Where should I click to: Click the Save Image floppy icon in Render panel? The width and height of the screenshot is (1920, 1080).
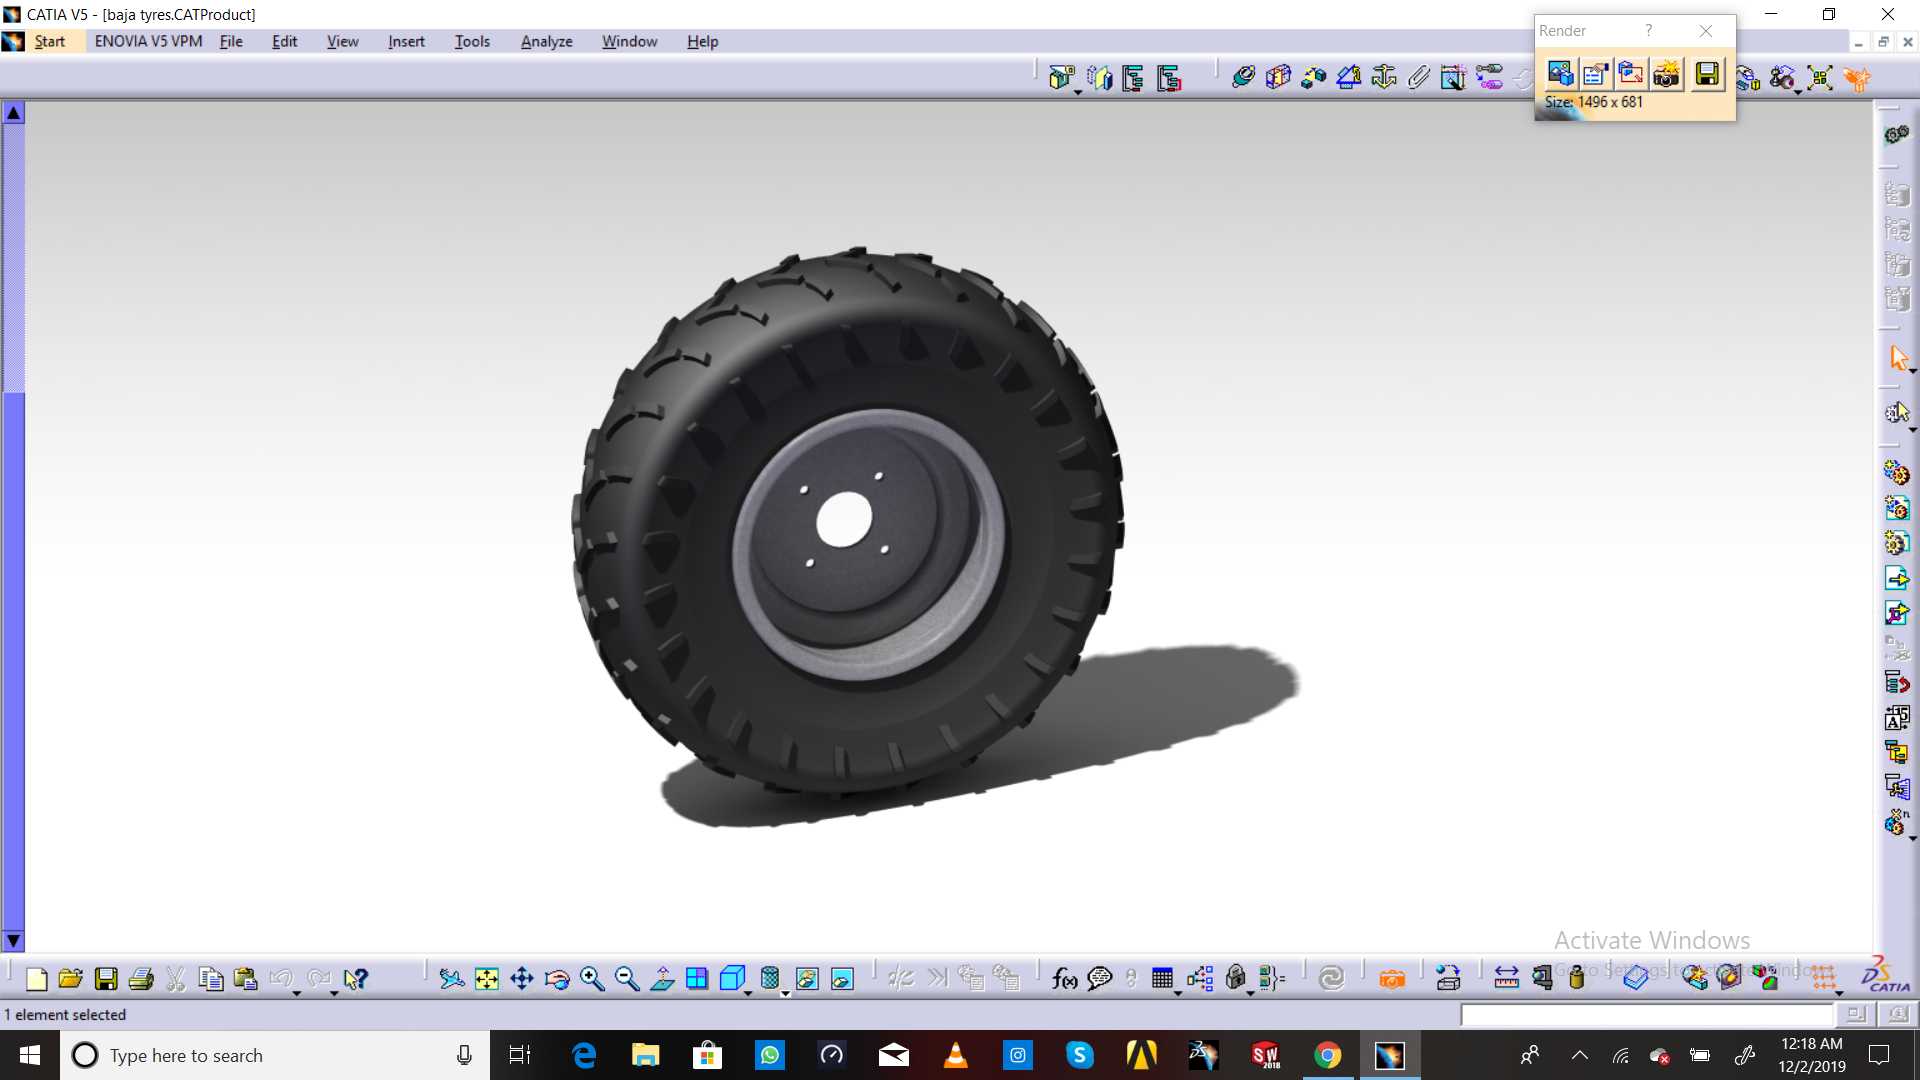pyautogui.click(x=1707, y=74)
